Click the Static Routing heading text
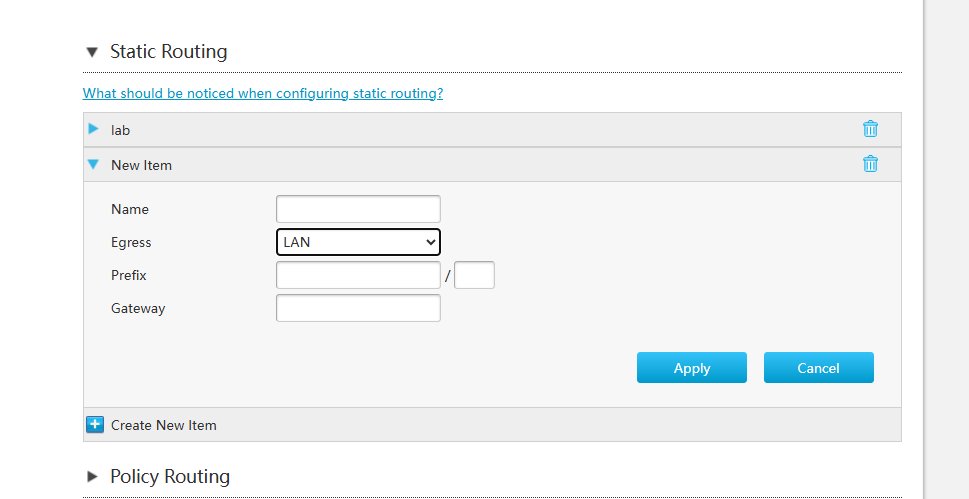The height and width of the screenshot is (499, 969). tap(169, 51)
